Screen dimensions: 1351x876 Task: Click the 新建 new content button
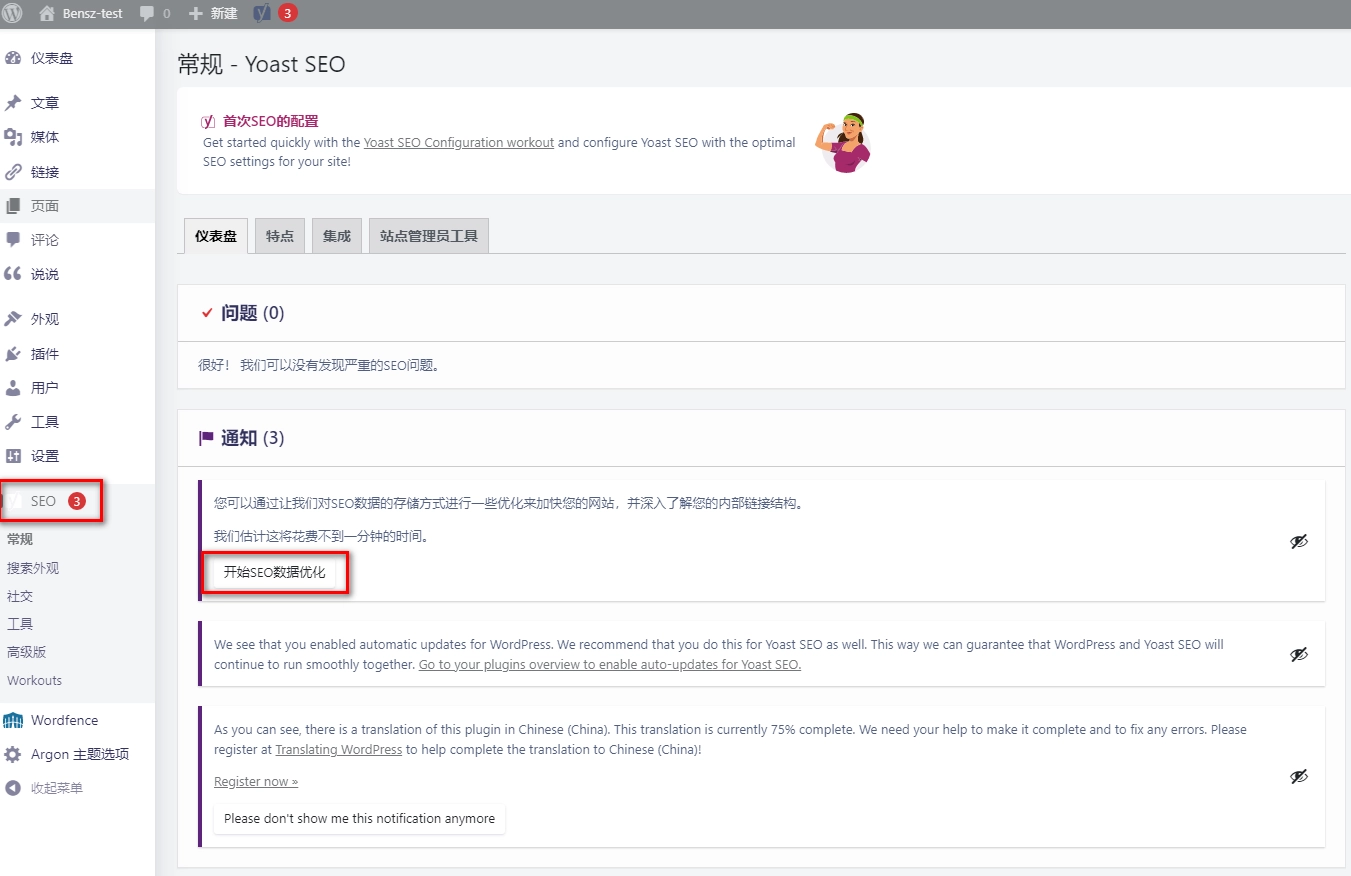tap(213, 14)
